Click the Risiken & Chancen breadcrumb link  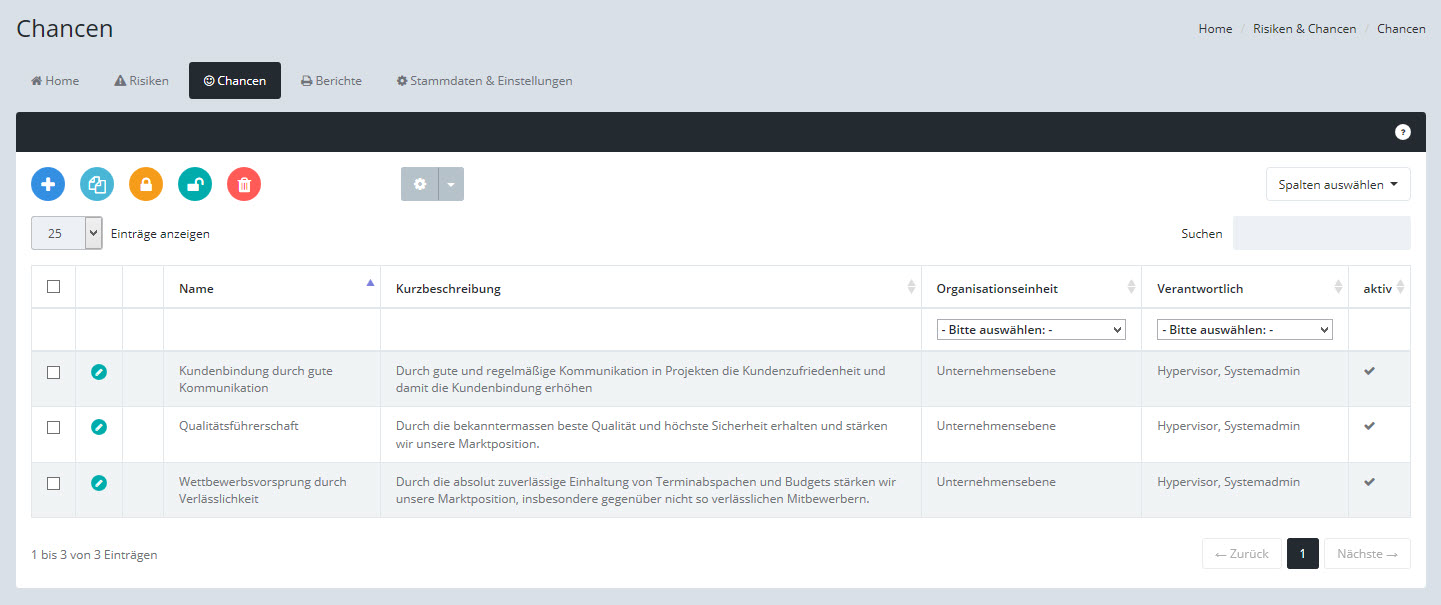coord(1304,29)
